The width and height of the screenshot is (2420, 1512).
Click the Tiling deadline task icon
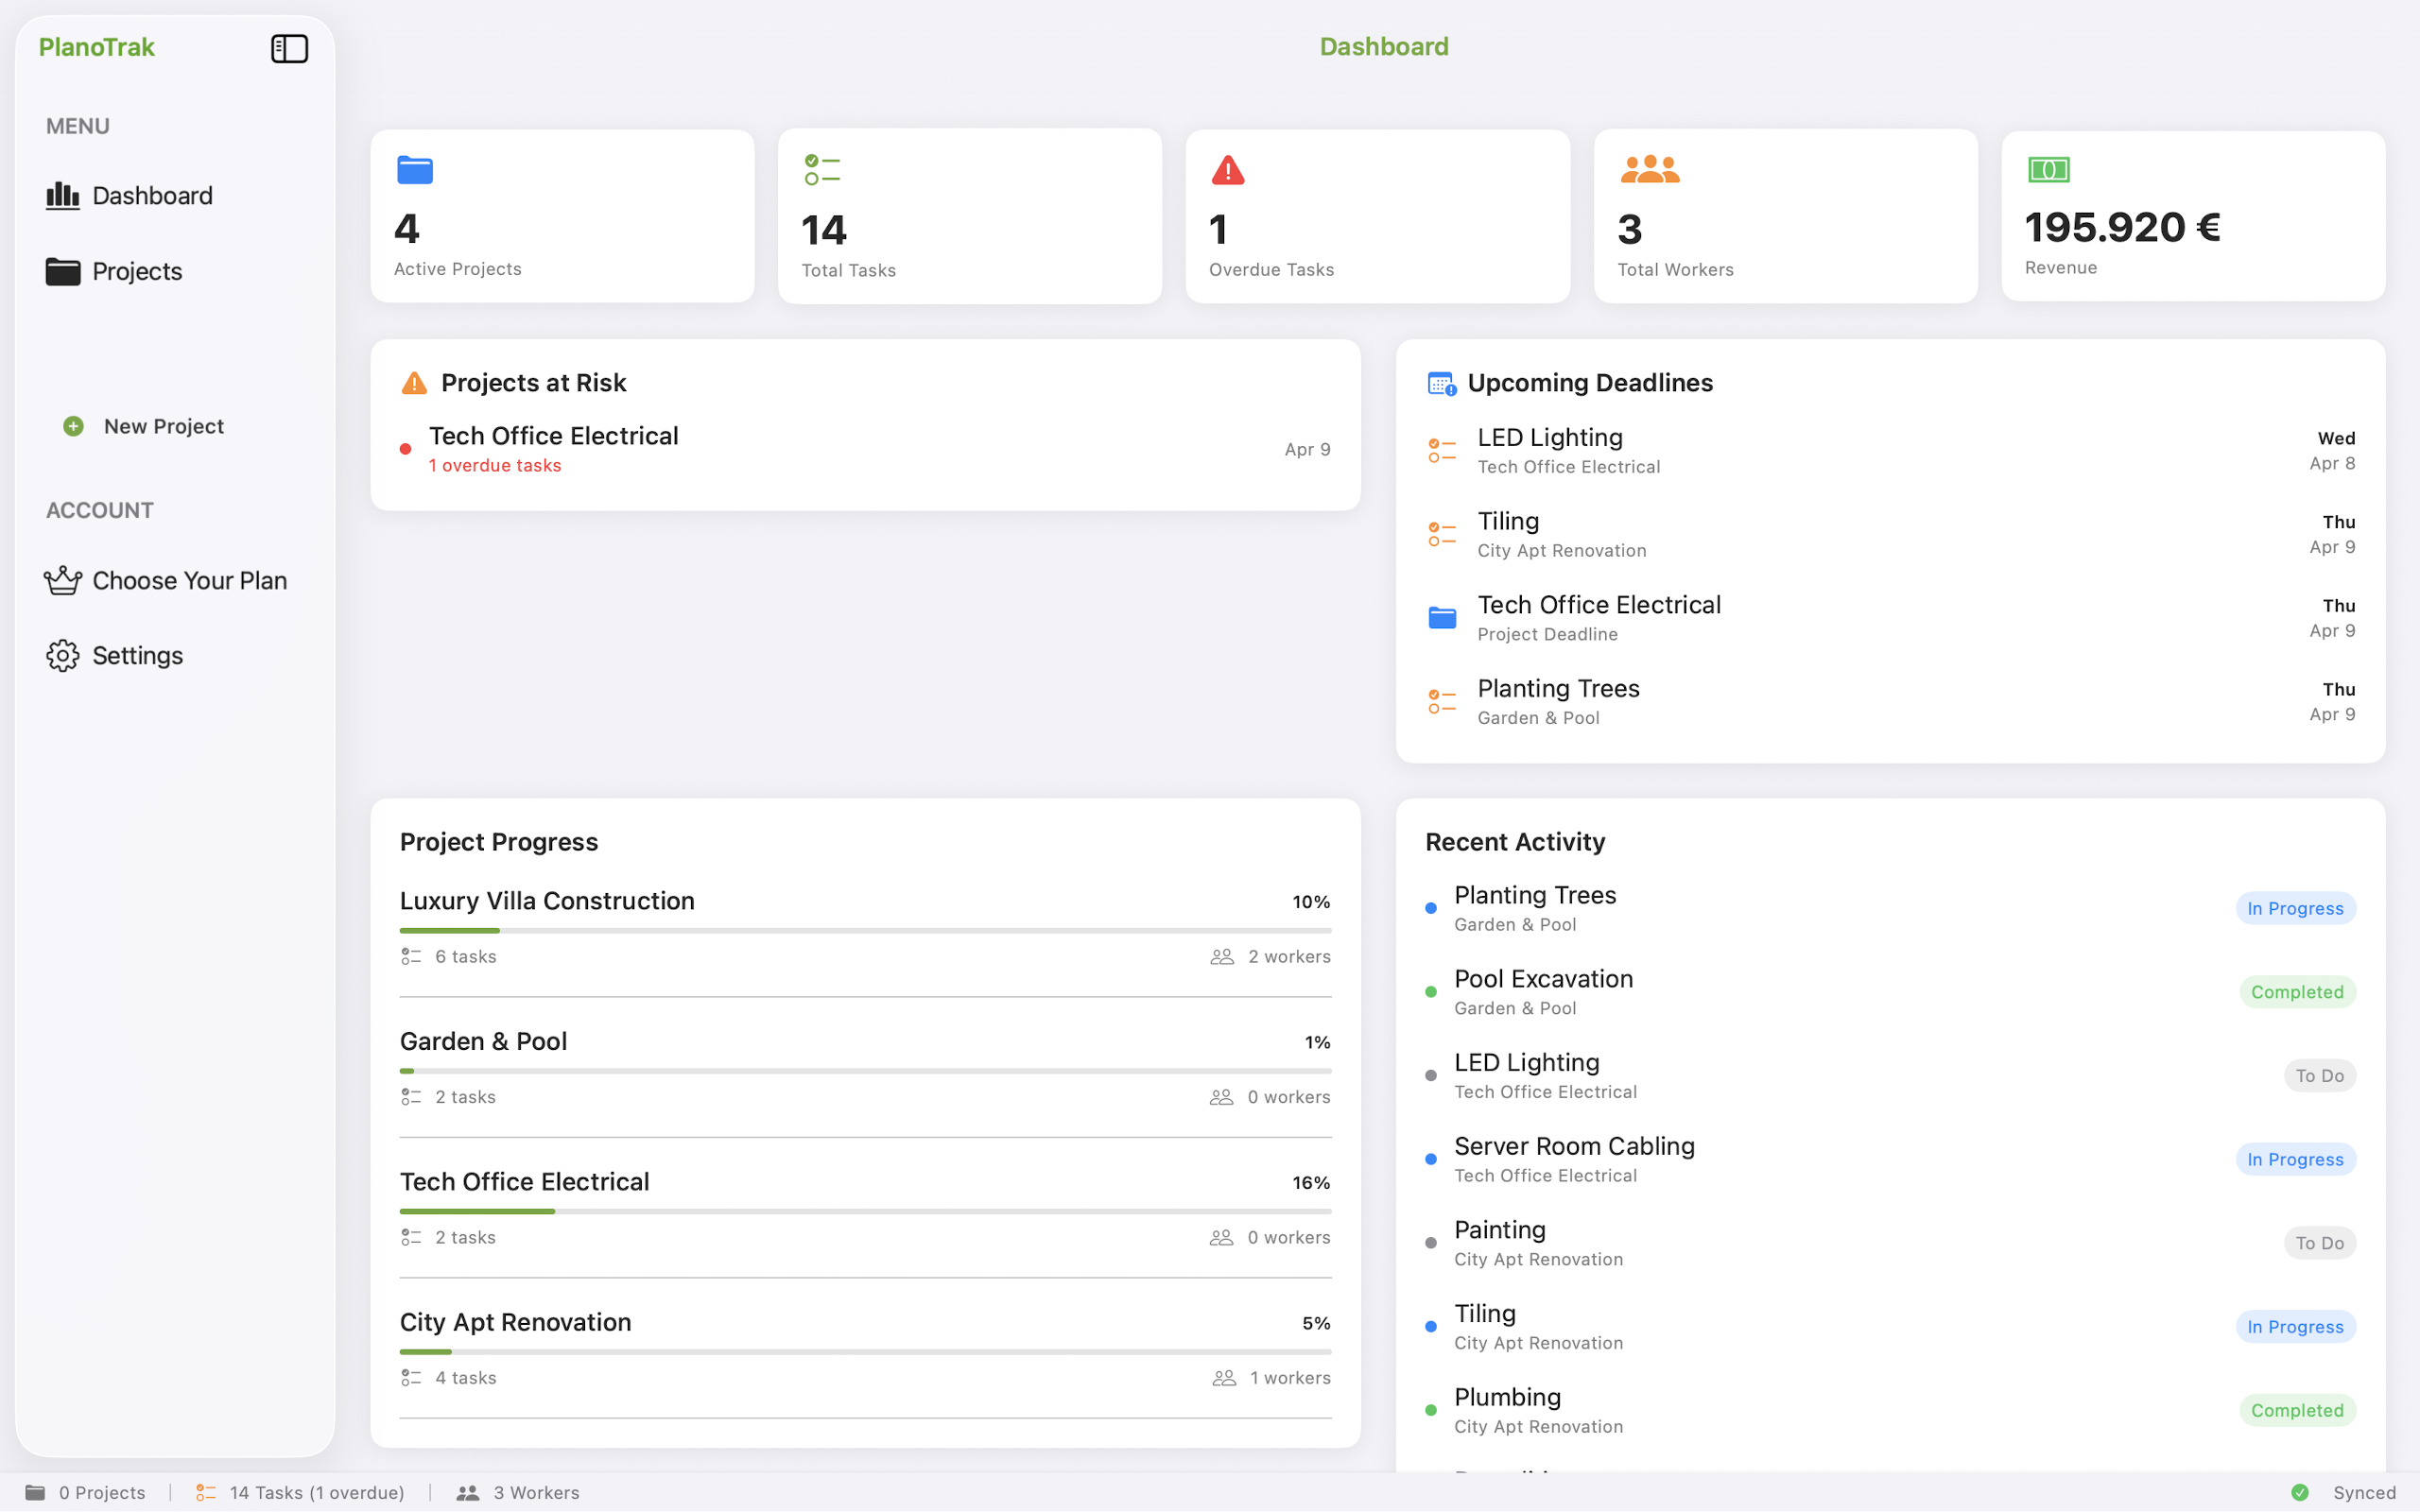(x=1441, y=535)
